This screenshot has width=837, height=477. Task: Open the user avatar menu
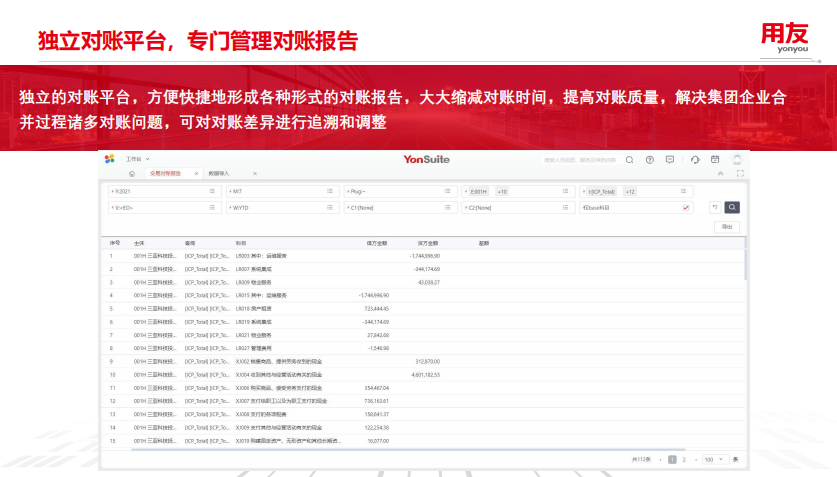click(x=737, y=160)
